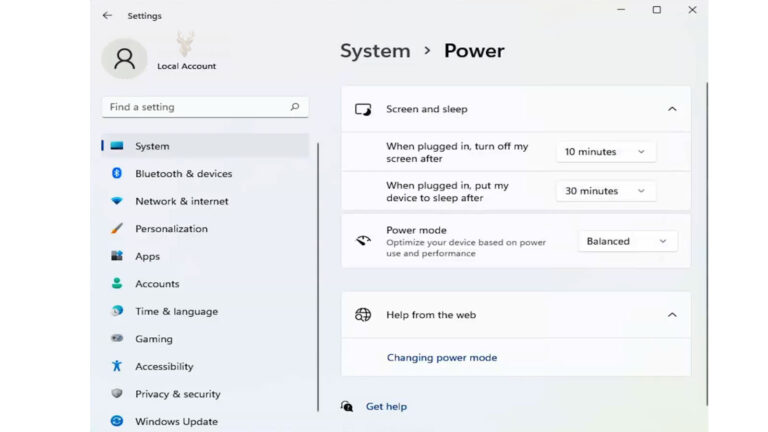Viewport: 768px width, 432px height.
Task: Click the back arrow beside Settings
Action: (x=107, y=16)
